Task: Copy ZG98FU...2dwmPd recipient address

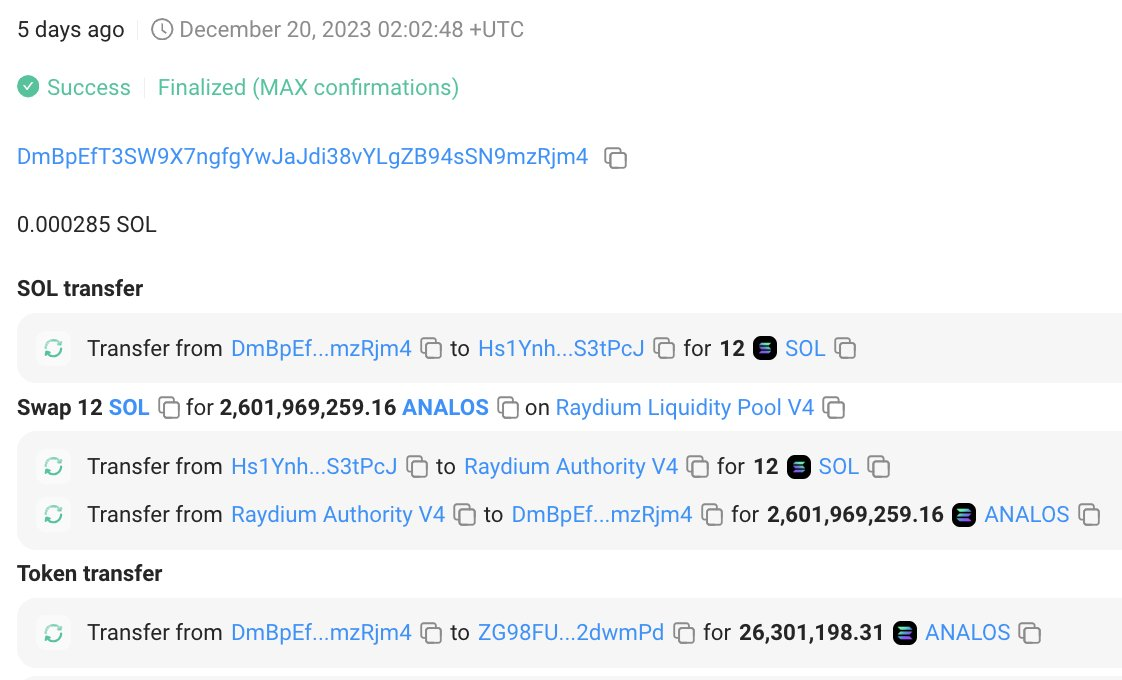Action: point(684,633)
